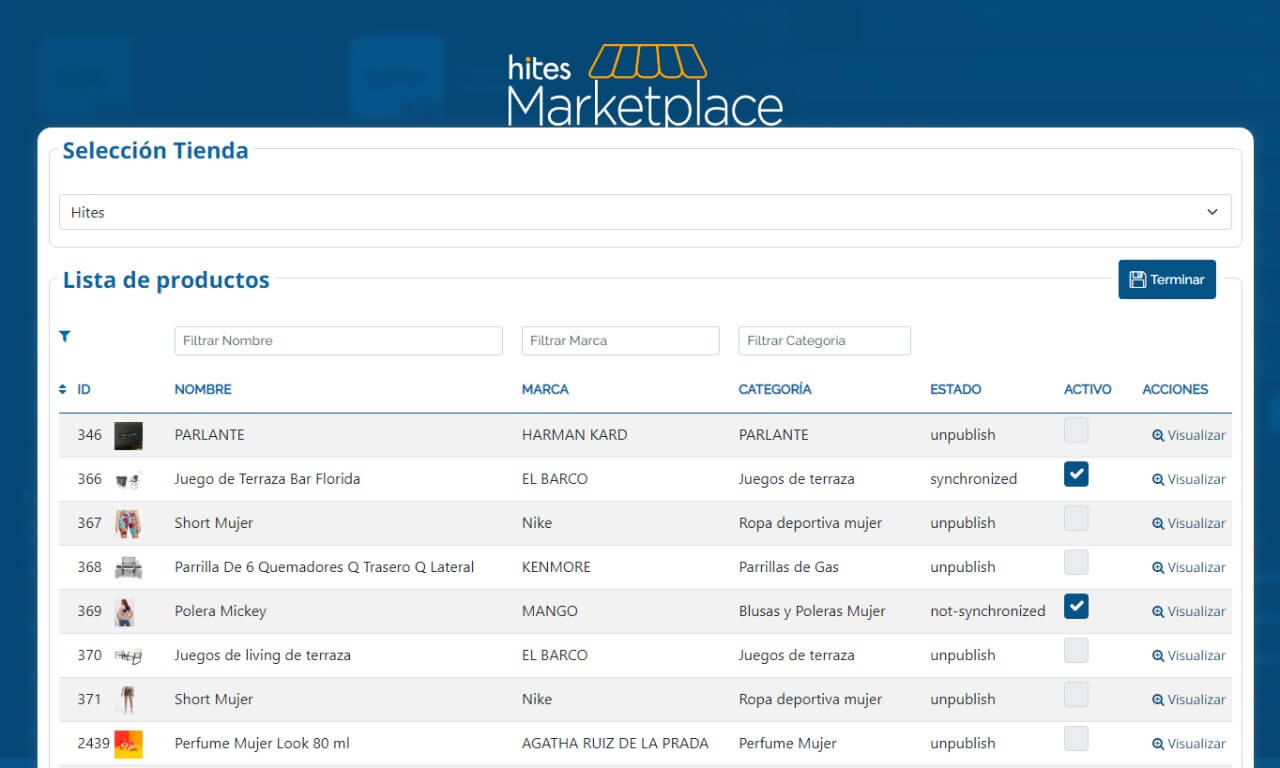1280x768 pixels.
Task: Open the thumbnail for product 371
Action: point(127,699)
